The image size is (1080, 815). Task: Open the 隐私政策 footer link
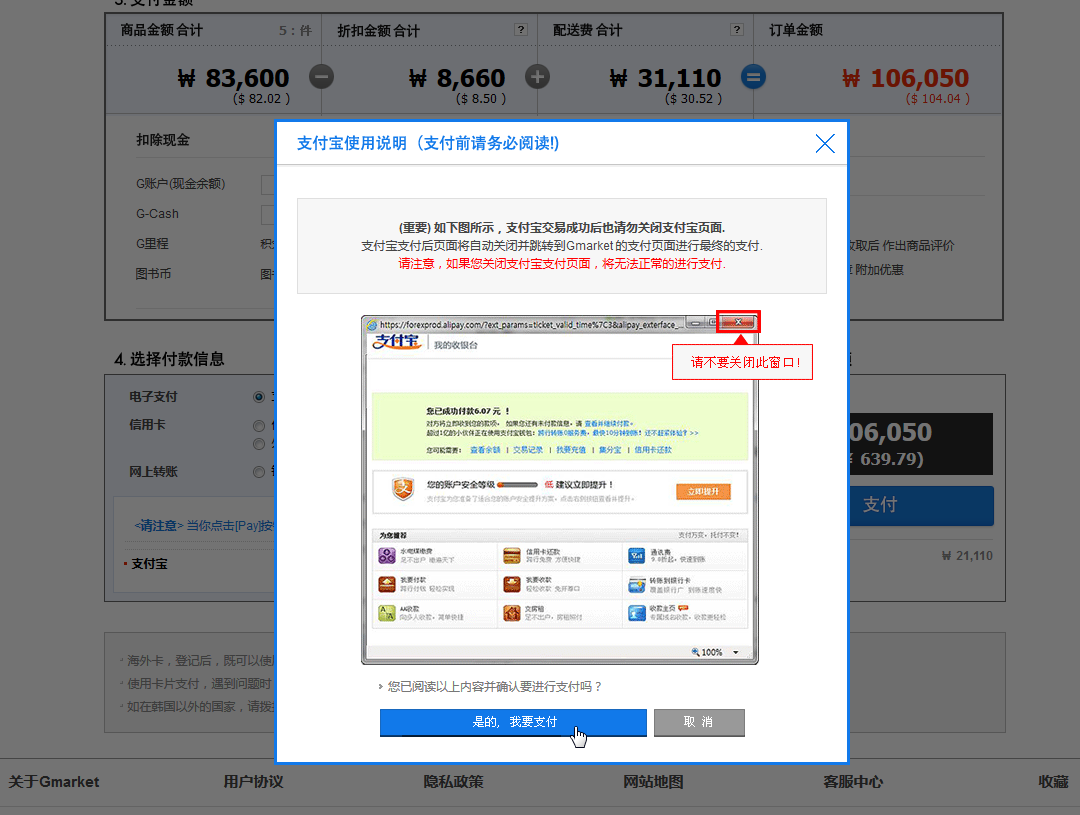pyautogui.click(x=453, y=782)
